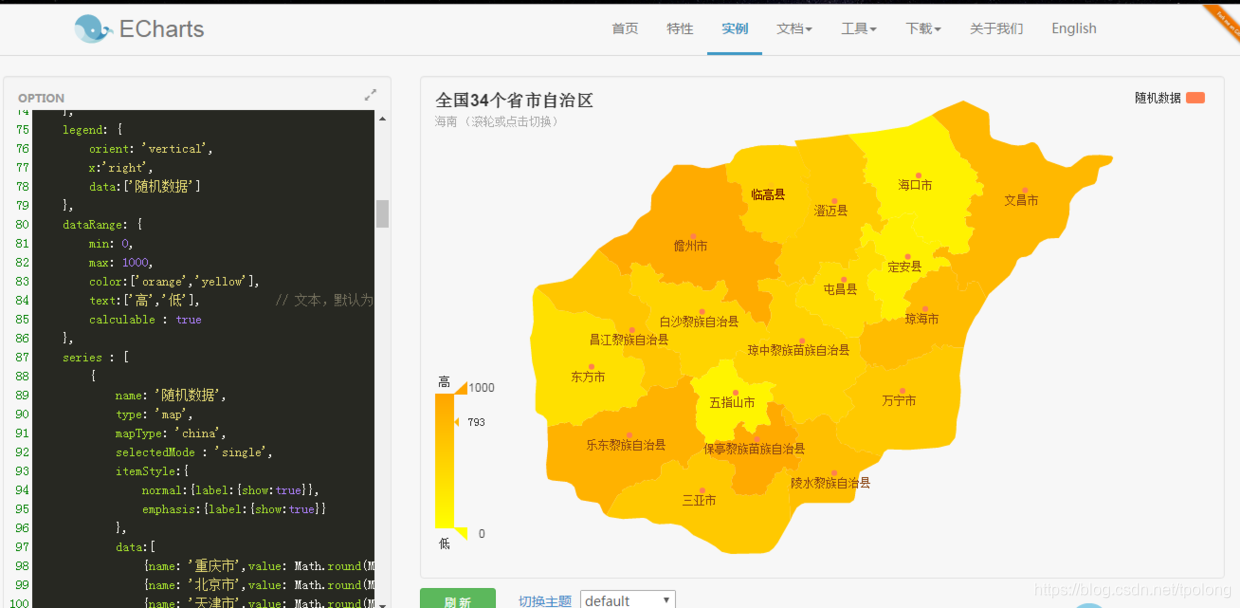
Task: Select 特性 in the navigation bar
Action: (x=679, y=29)
